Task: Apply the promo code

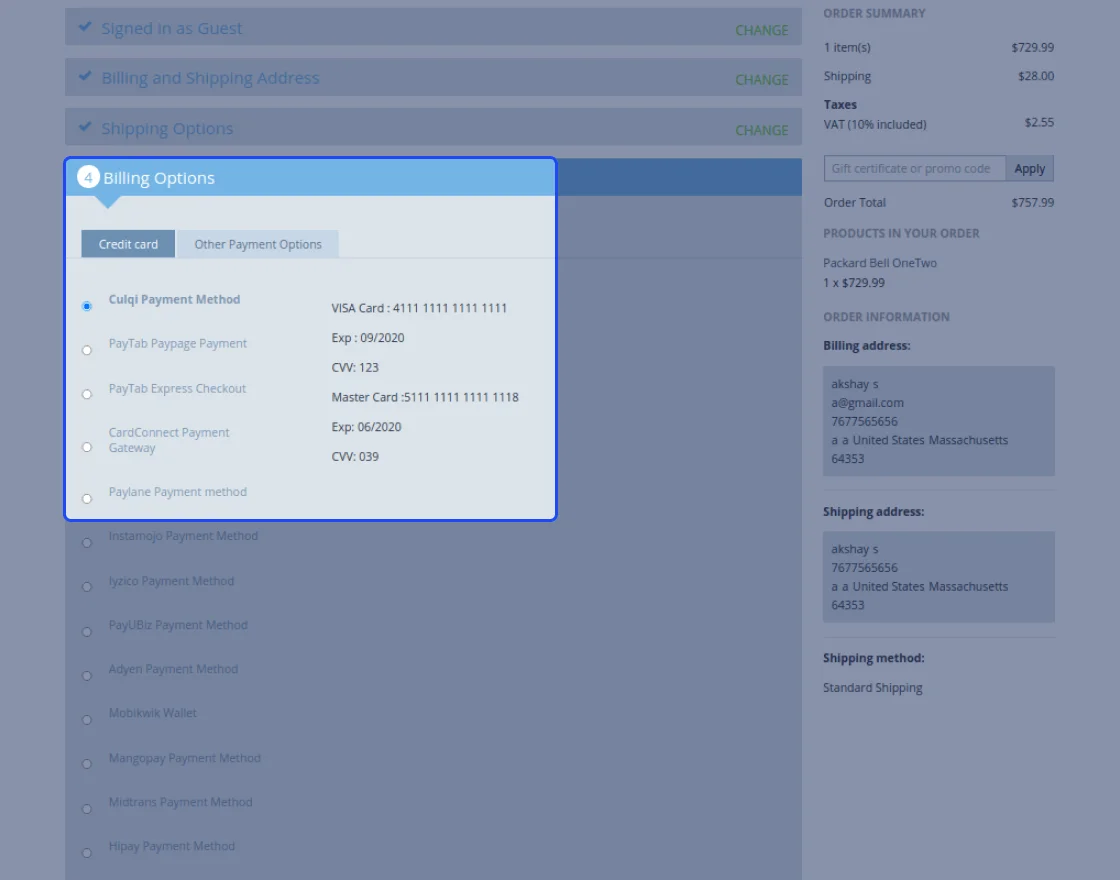Action: click(x=1029, y=169)
